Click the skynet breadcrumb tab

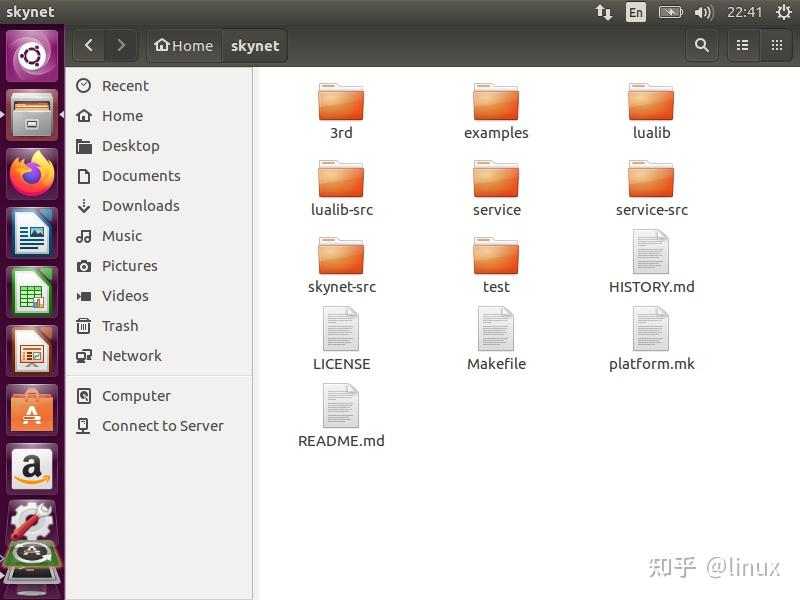point(255,45)
